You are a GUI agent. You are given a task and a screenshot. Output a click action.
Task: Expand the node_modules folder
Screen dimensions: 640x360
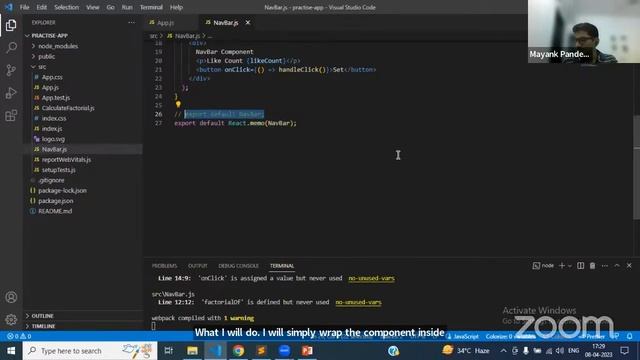[x=58, y=46]
